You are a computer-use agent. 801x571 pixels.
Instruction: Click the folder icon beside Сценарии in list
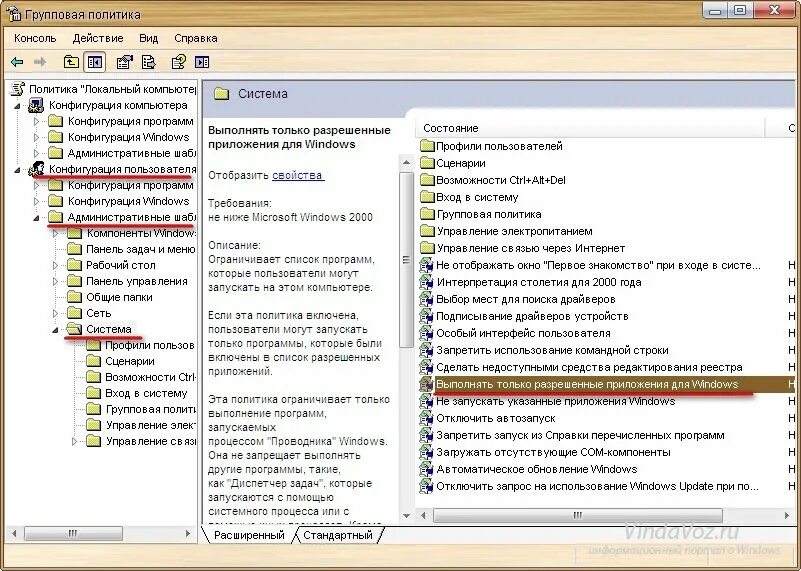427,163
